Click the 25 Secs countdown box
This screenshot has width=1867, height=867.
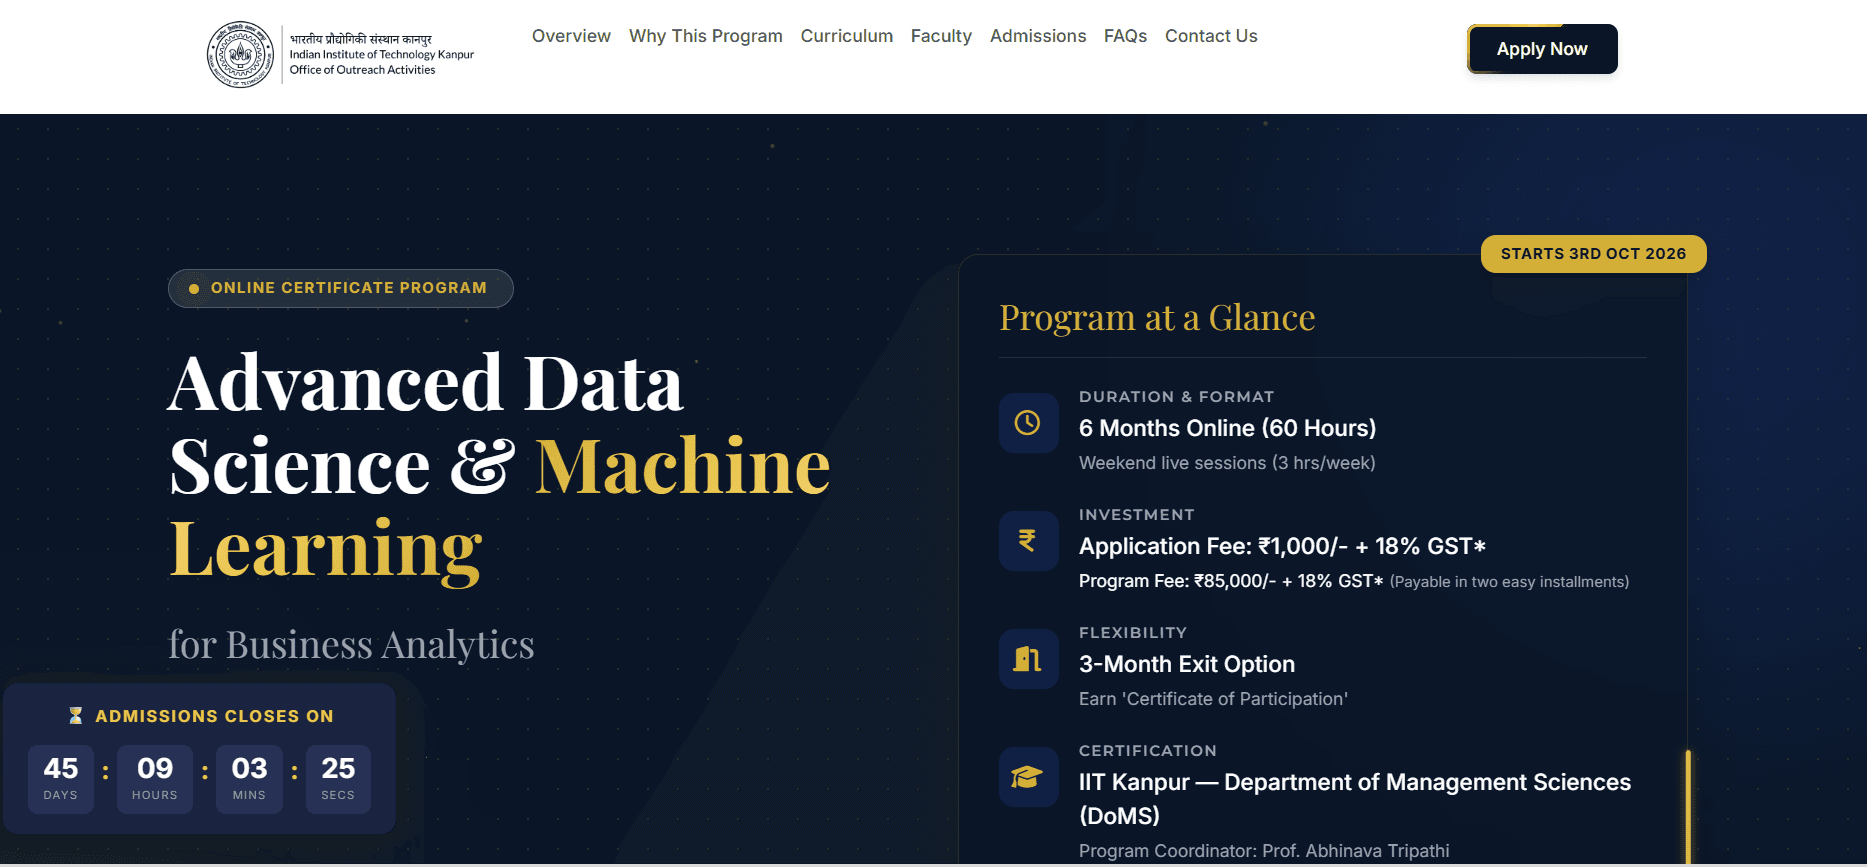coord(338,779)
